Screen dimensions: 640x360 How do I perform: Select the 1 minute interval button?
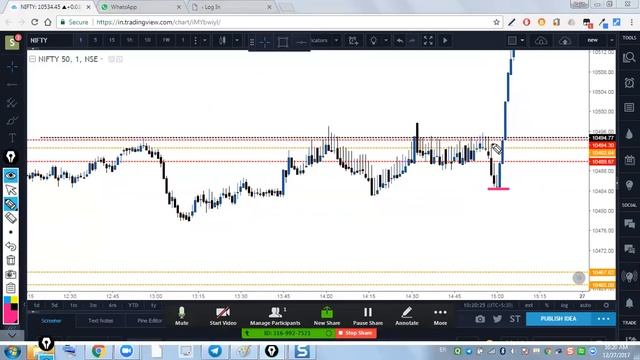pos(80,40)
